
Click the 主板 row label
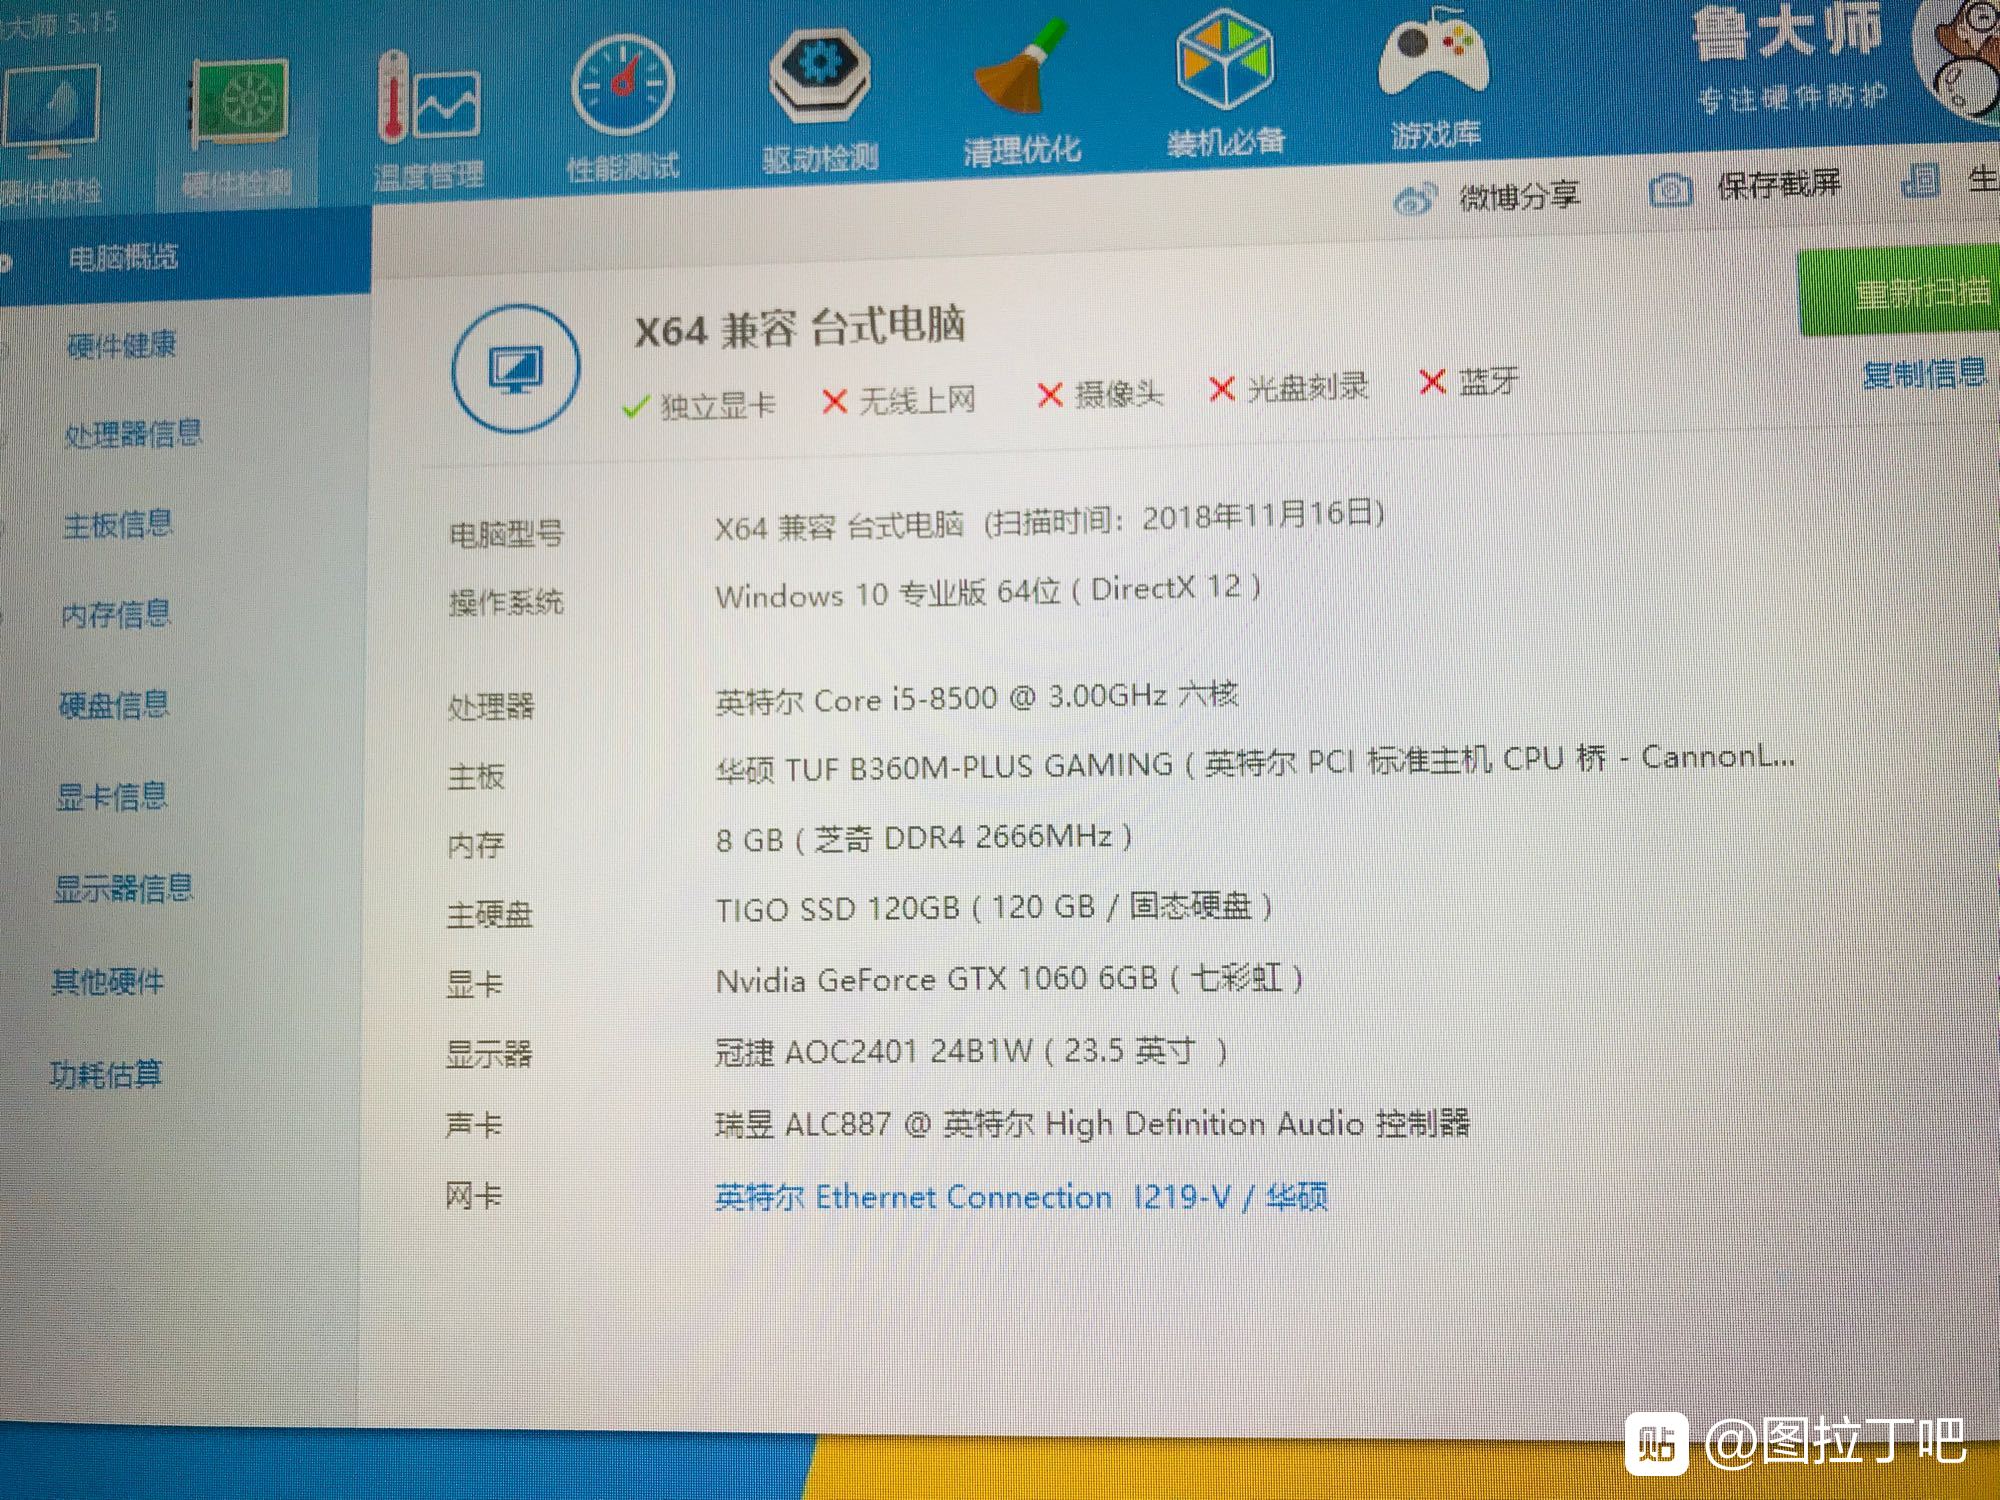476,776
